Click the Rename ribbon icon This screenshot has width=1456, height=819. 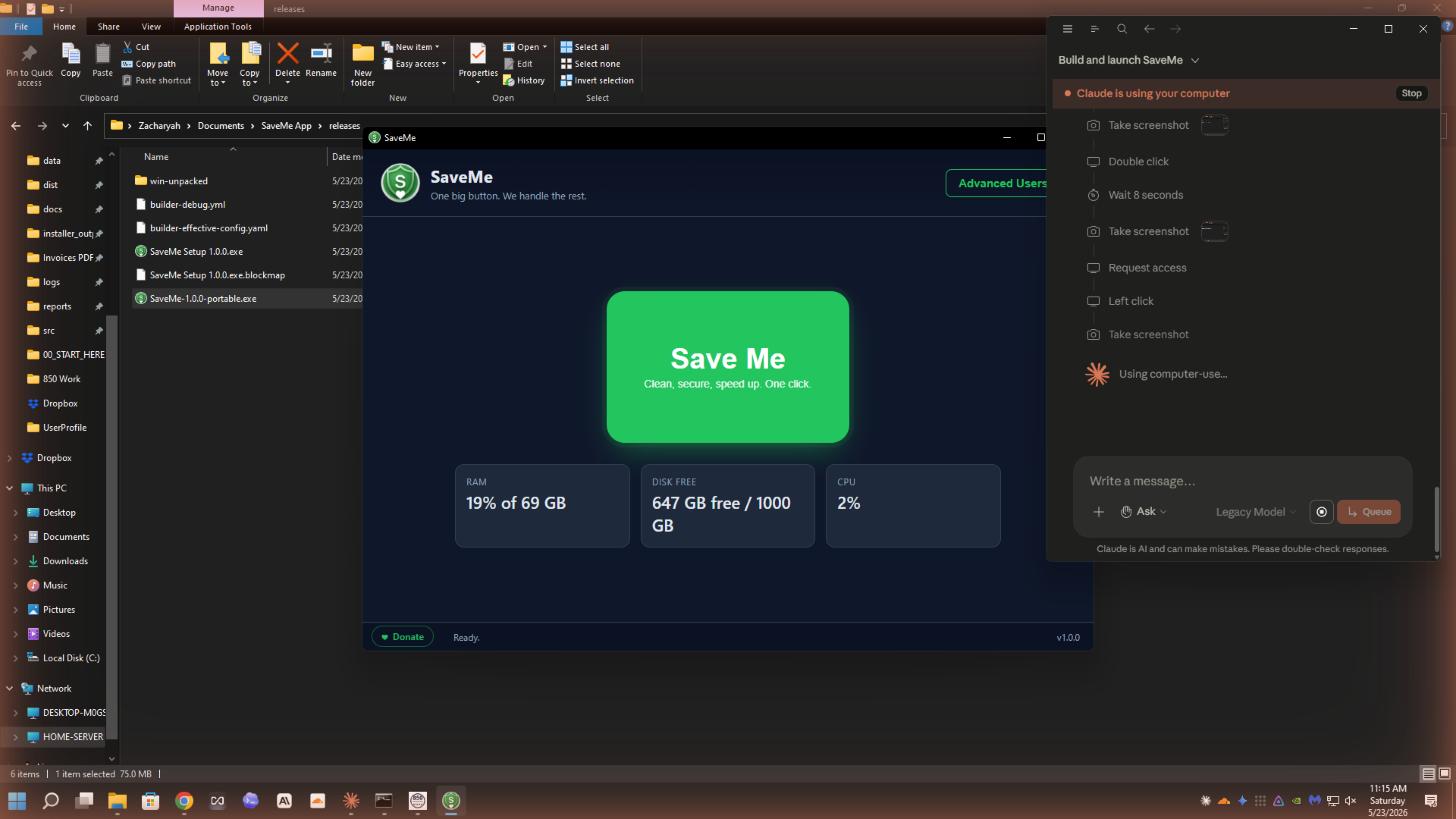coord(321,53)
